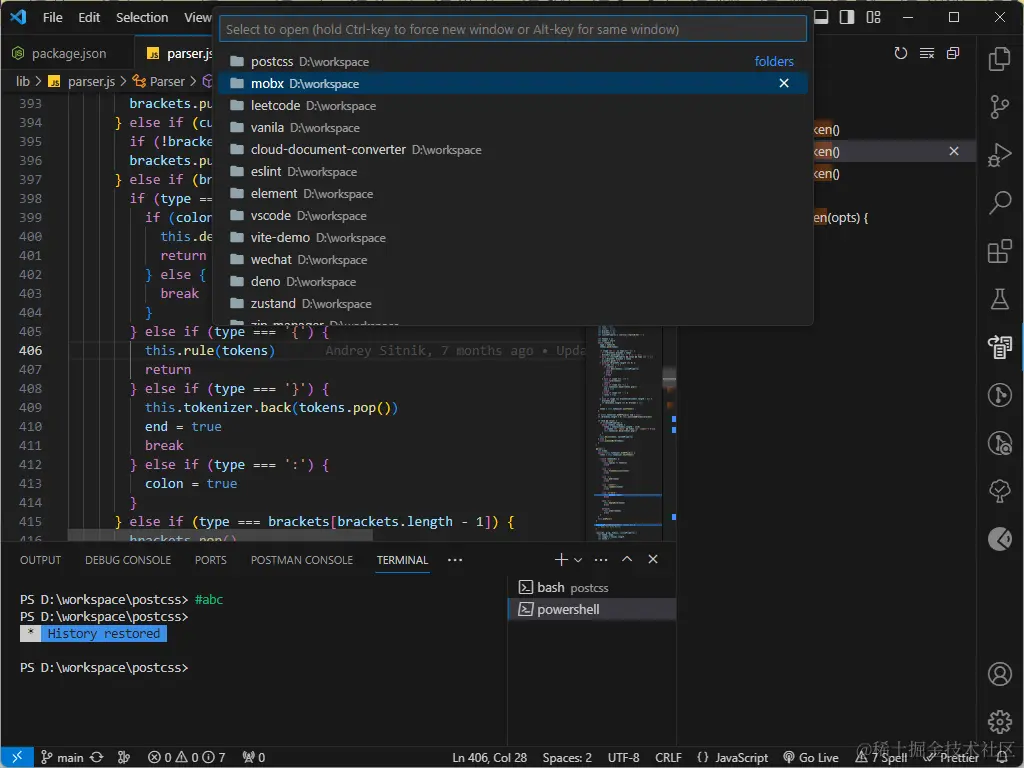Focus the Select to open input box

coord(513,29)
